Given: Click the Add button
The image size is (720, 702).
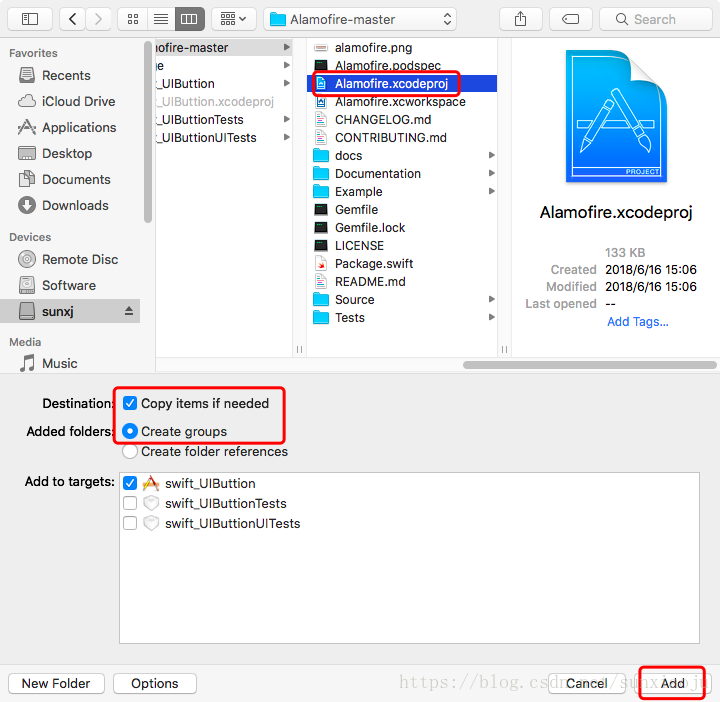Looking at the screenshot, I should click(x=673, y=684).
